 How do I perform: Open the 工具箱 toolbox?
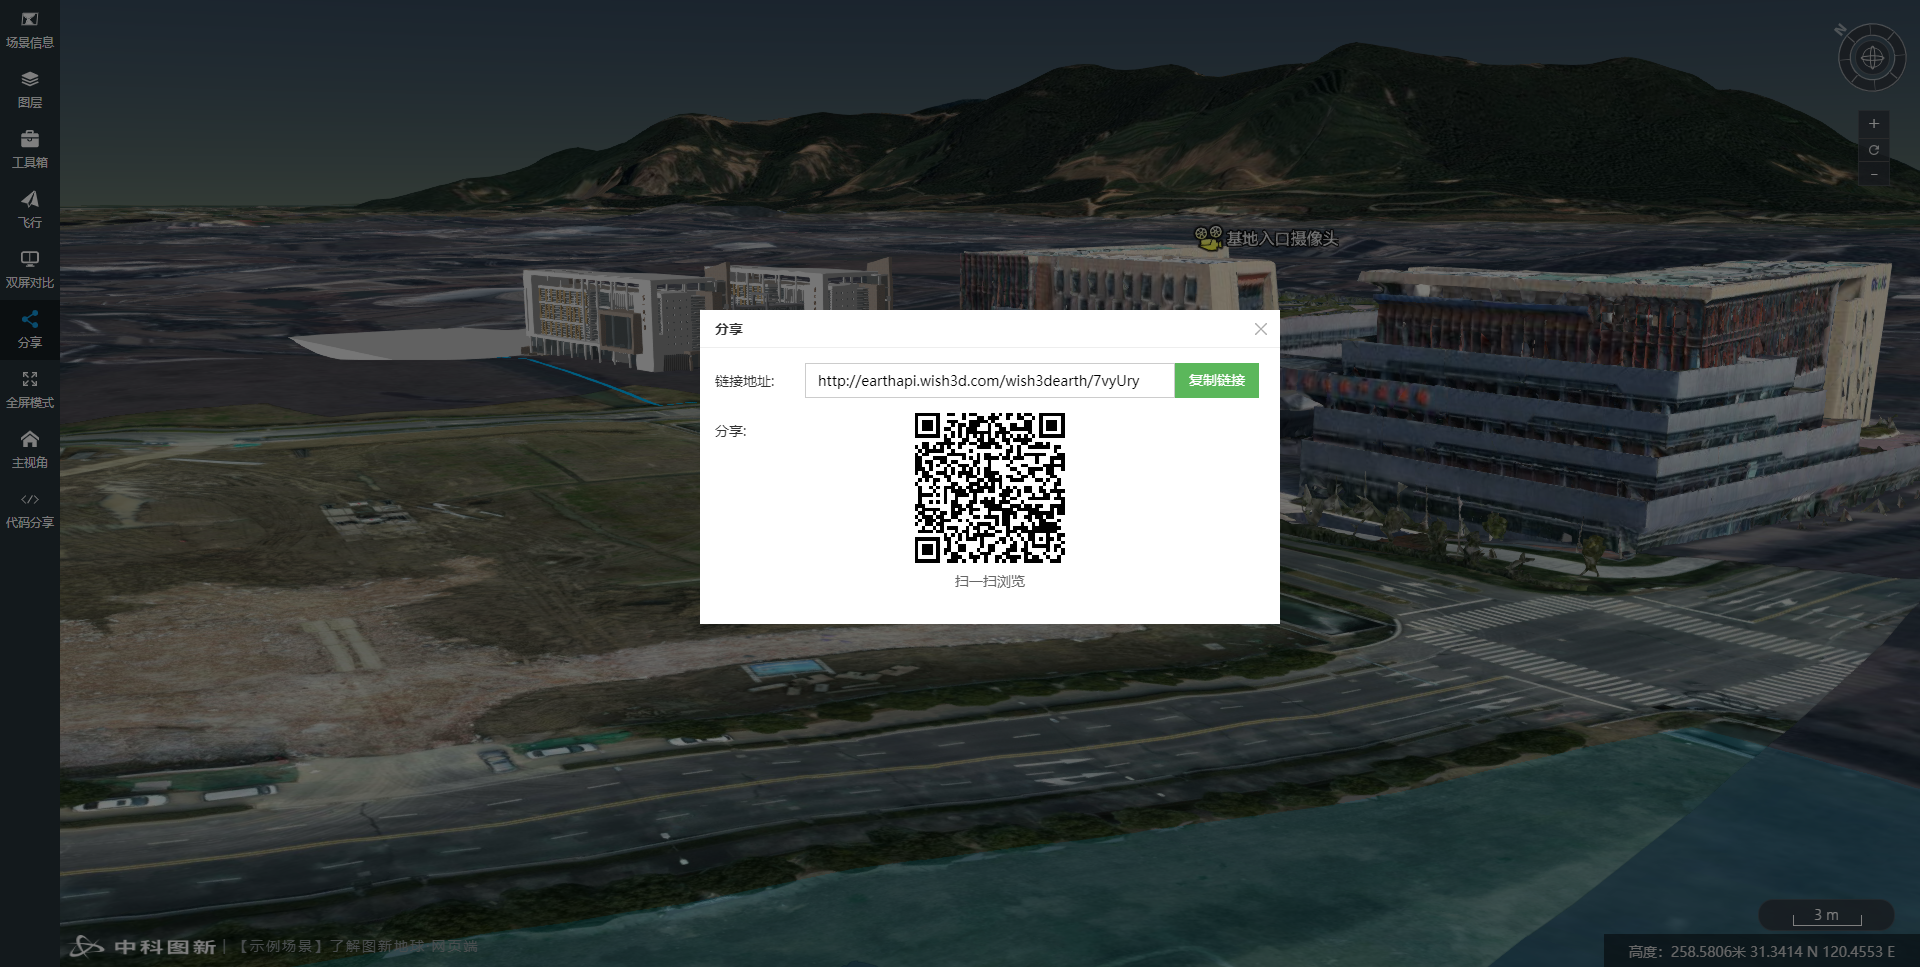30,150
